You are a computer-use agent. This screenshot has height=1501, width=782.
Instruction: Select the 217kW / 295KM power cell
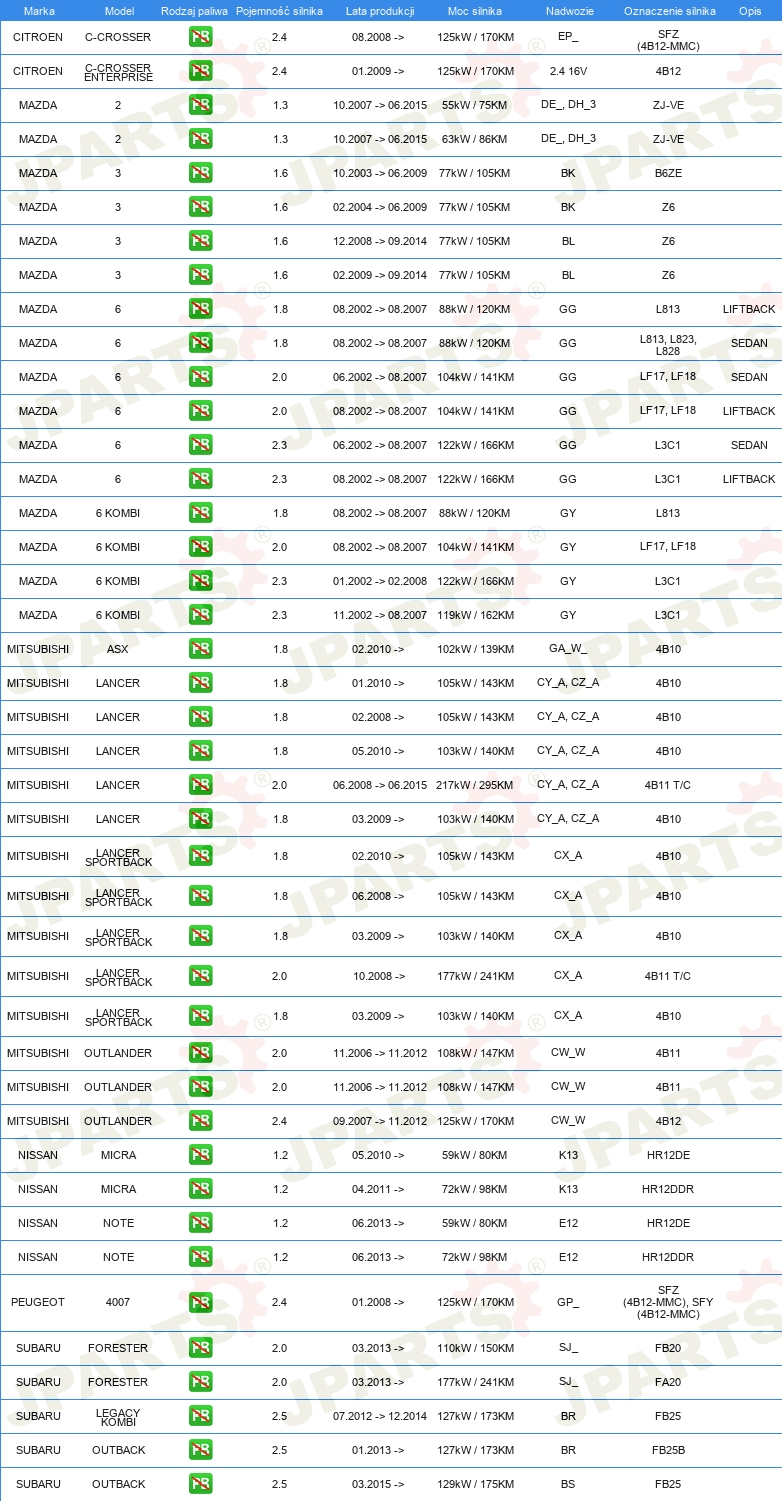[x=475, y=785]
